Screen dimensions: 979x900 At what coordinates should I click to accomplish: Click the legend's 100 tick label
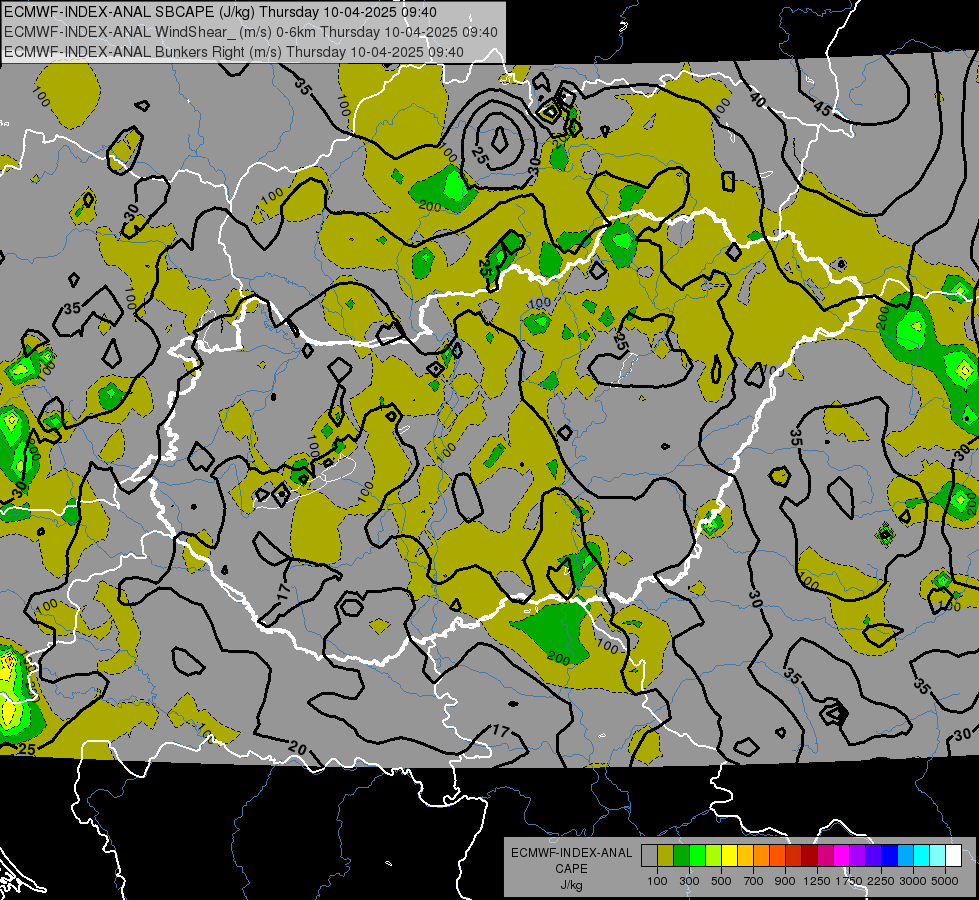click(657, 881)
